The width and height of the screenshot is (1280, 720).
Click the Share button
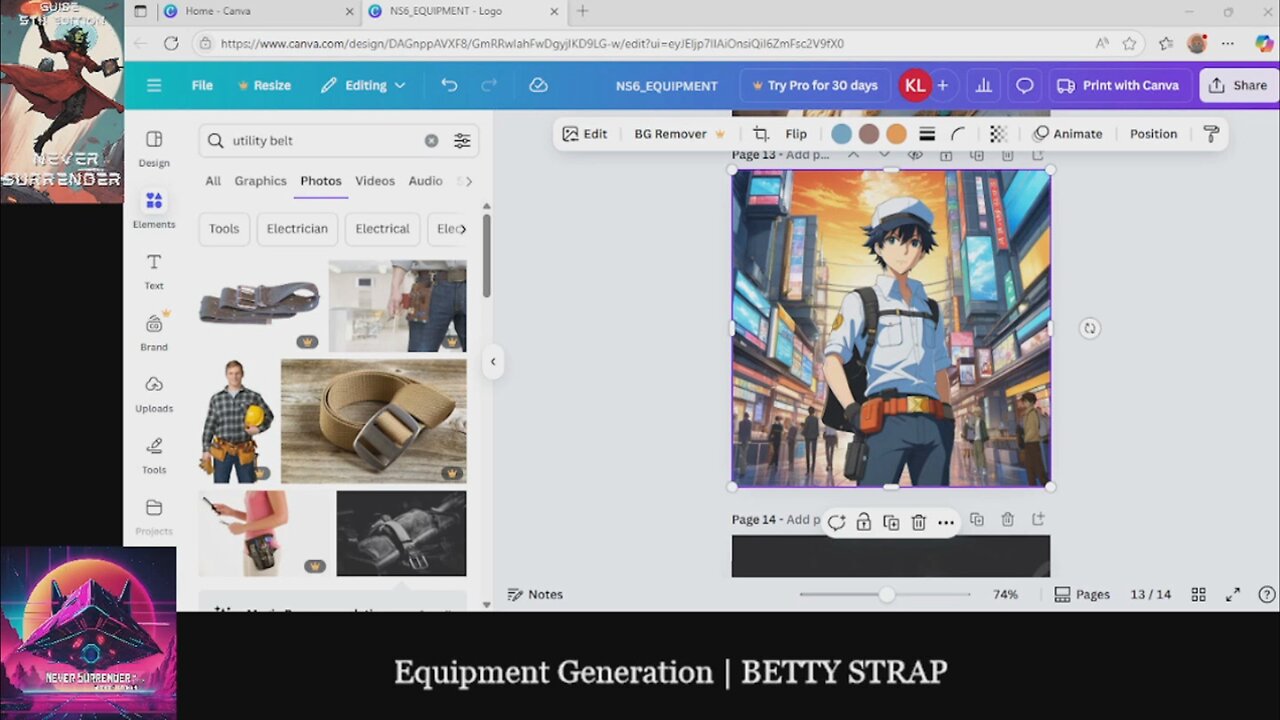click(x=1238, y=85)
